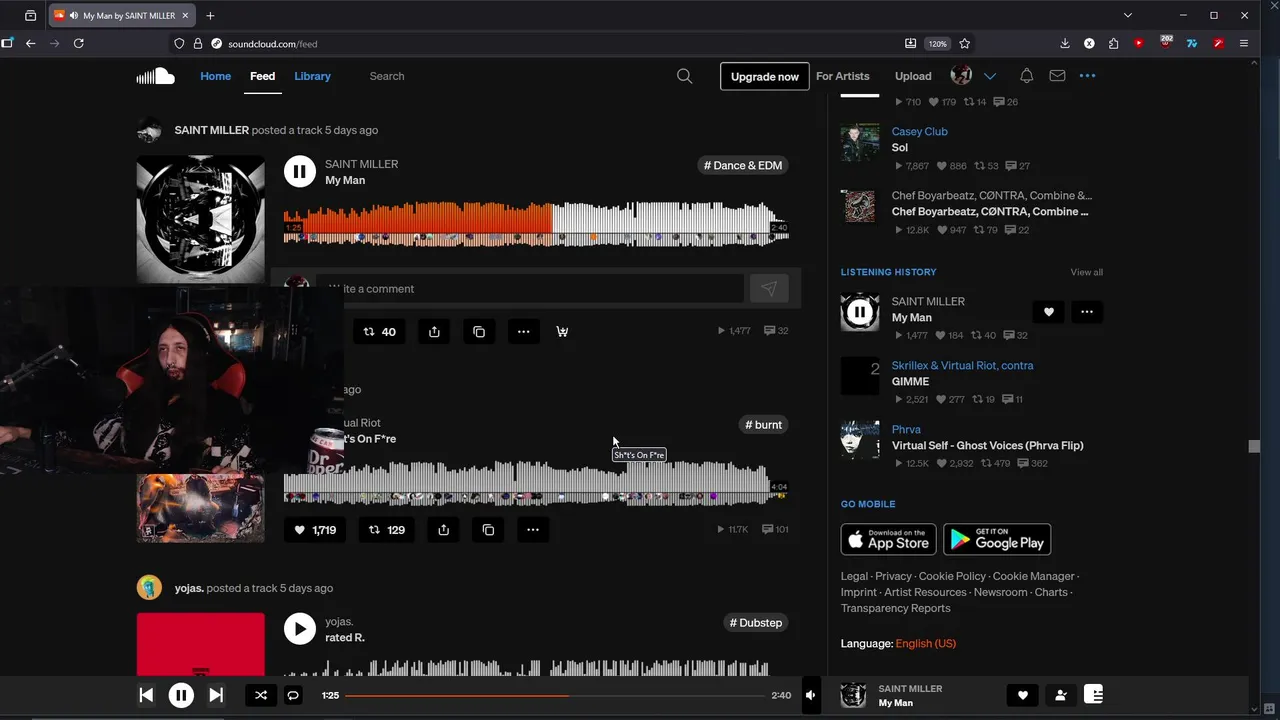
Task: Bookmark this page with star icon
Action: tap(964, 43)
